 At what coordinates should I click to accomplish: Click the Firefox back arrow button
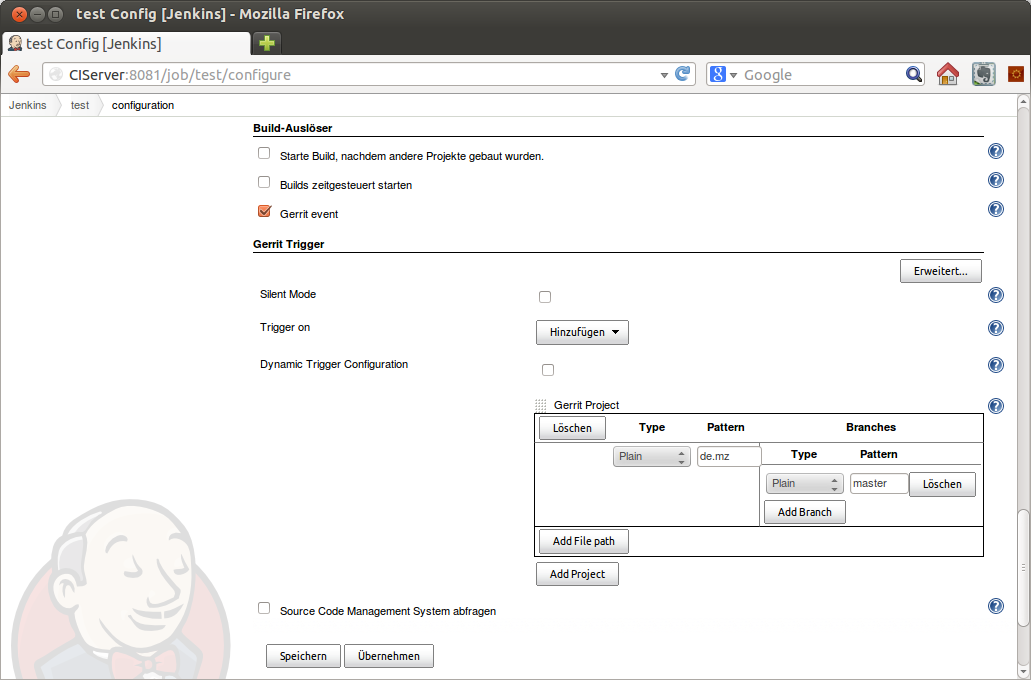pos(19,74)
